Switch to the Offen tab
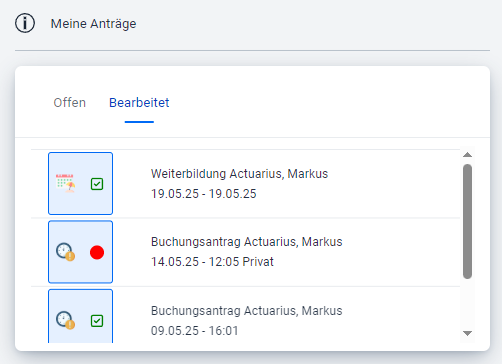Image resolution: width=502 pixels, height=364 pixels. [x=70, y=103]
